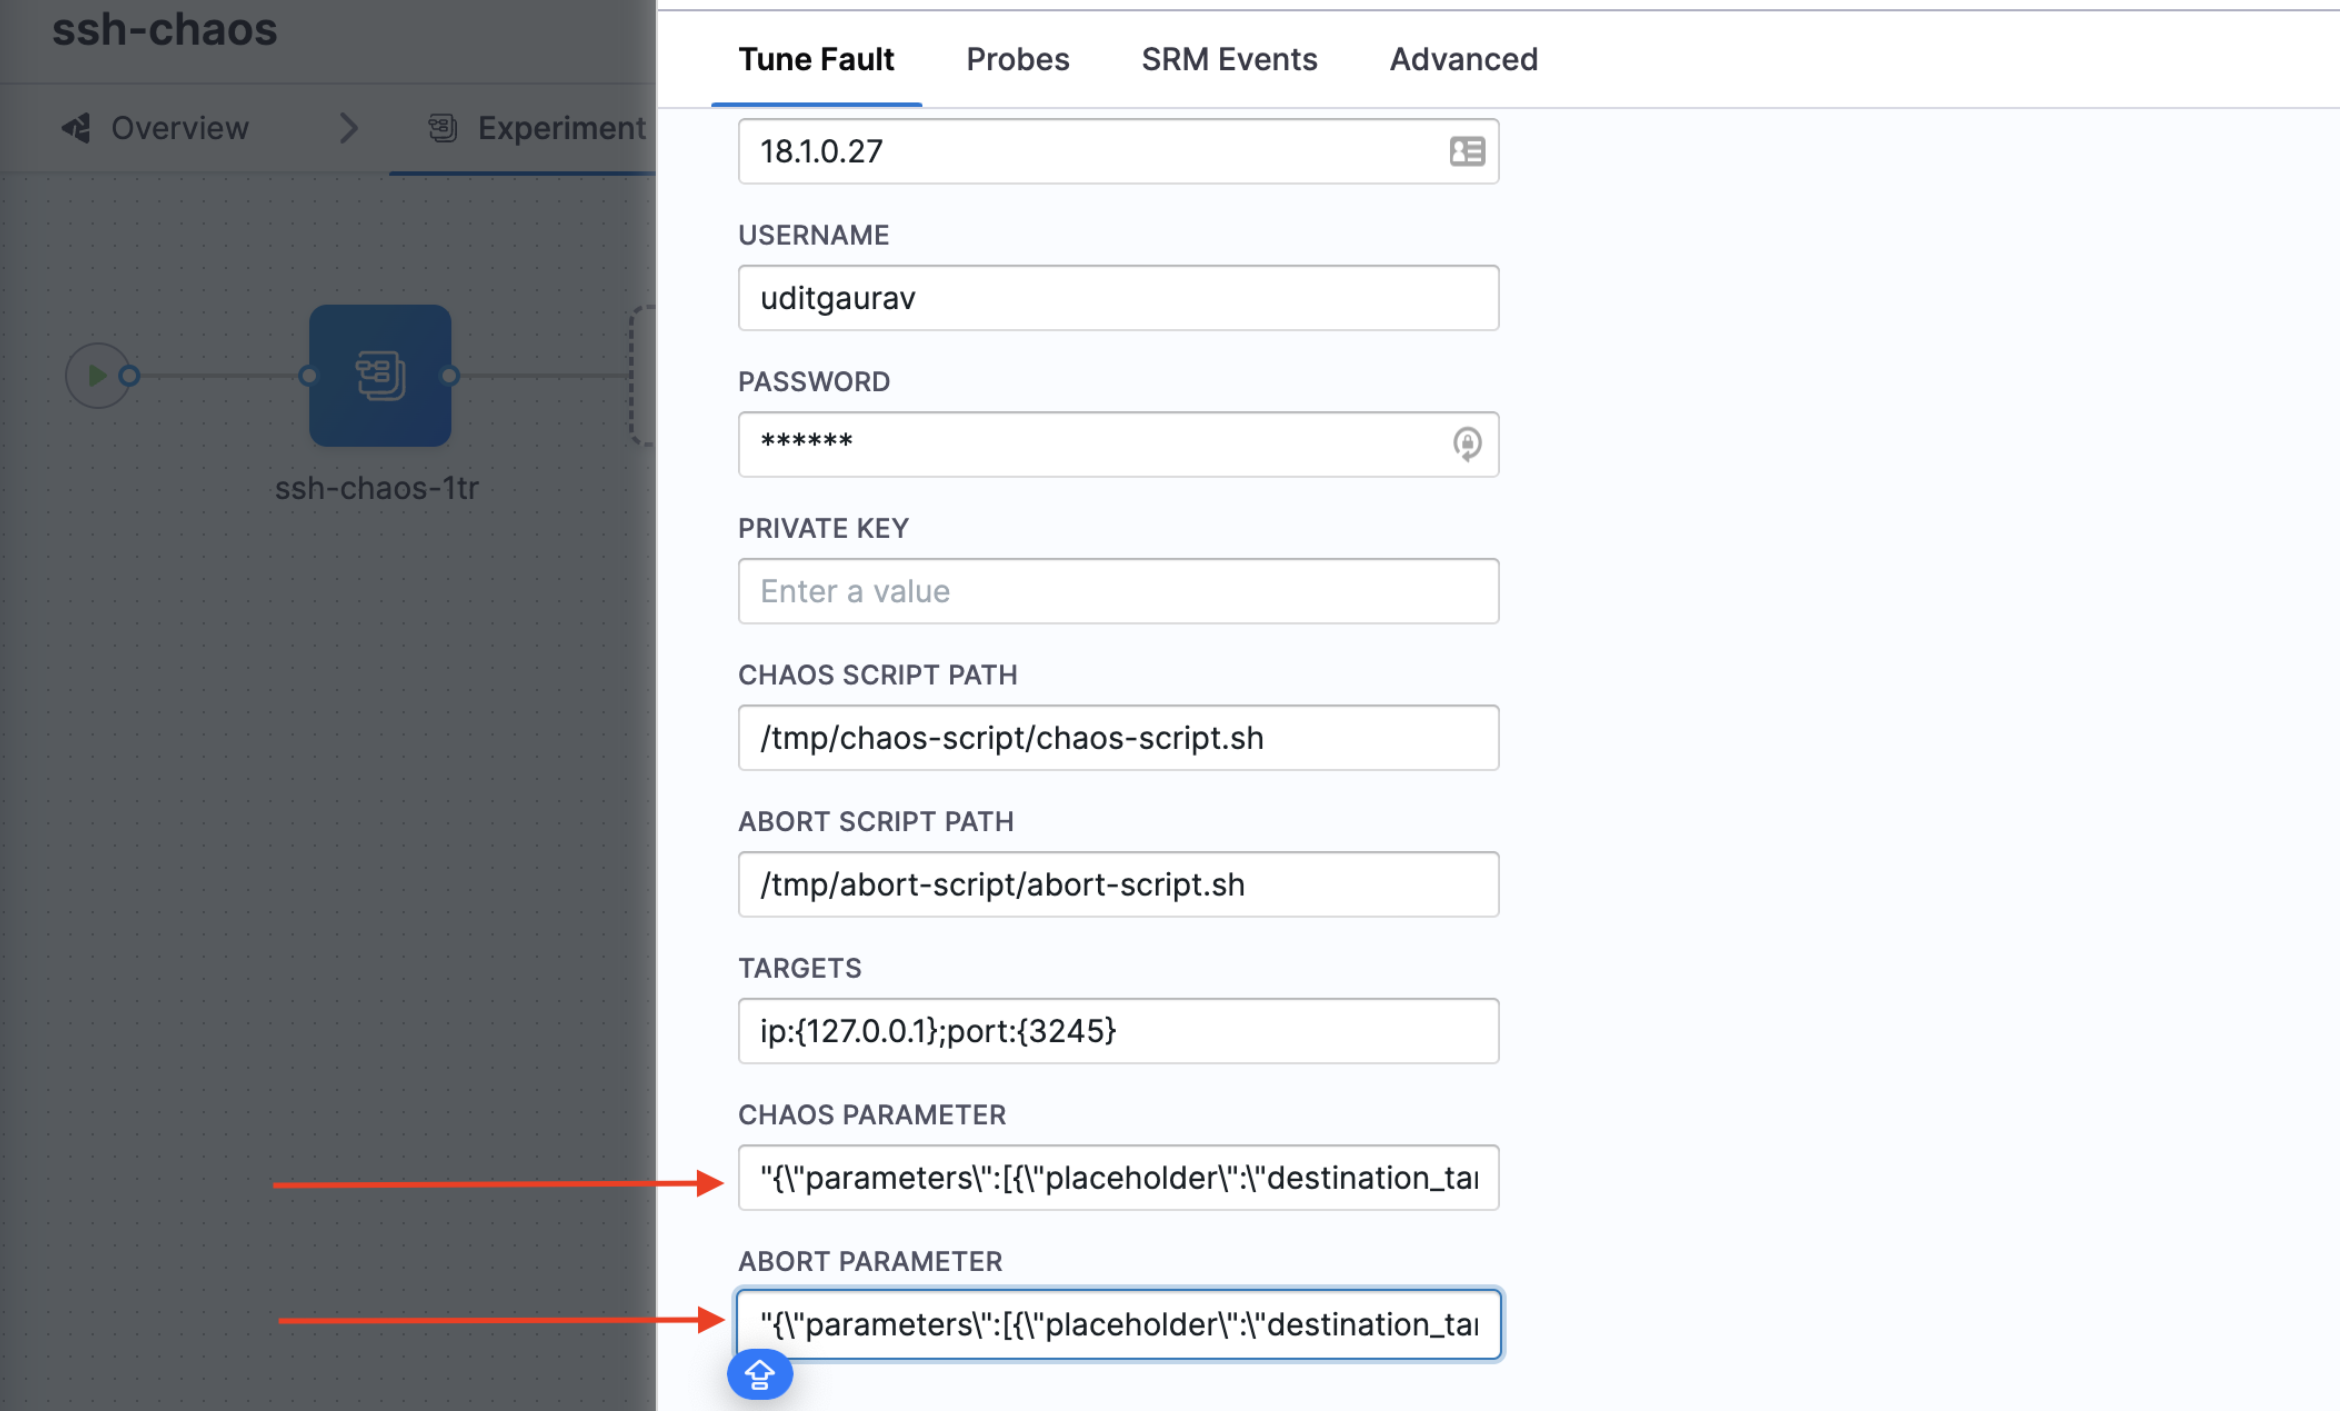Click the chevron arrow after Overview
The height and width of the screenshot is (1411, 2340).
click(348, 128)
